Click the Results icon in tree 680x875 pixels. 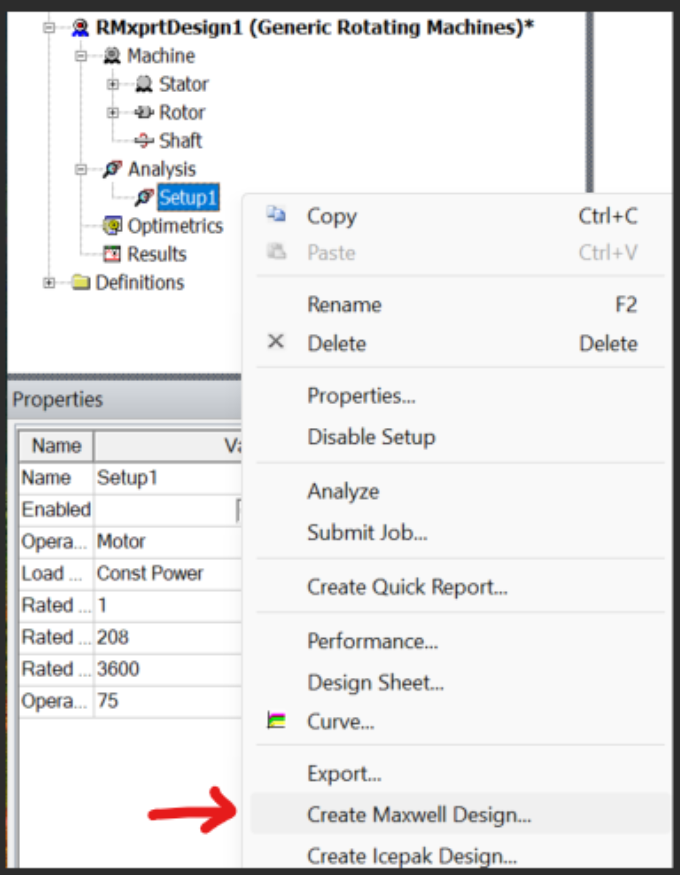[113, 254]
